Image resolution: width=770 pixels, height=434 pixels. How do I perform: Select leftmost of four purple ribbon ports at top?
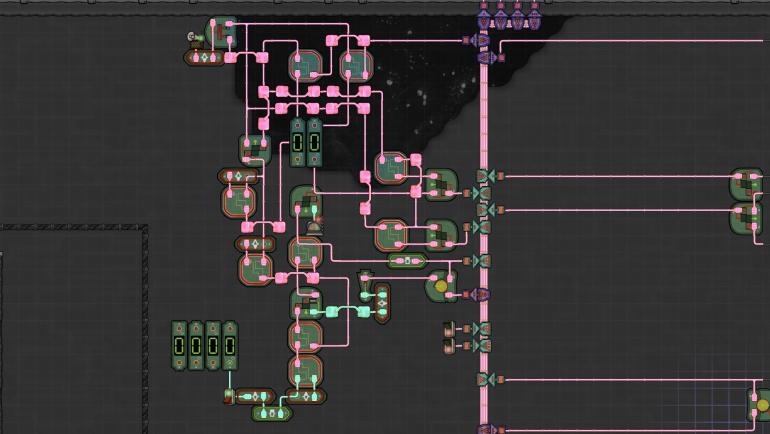[484, 20]
